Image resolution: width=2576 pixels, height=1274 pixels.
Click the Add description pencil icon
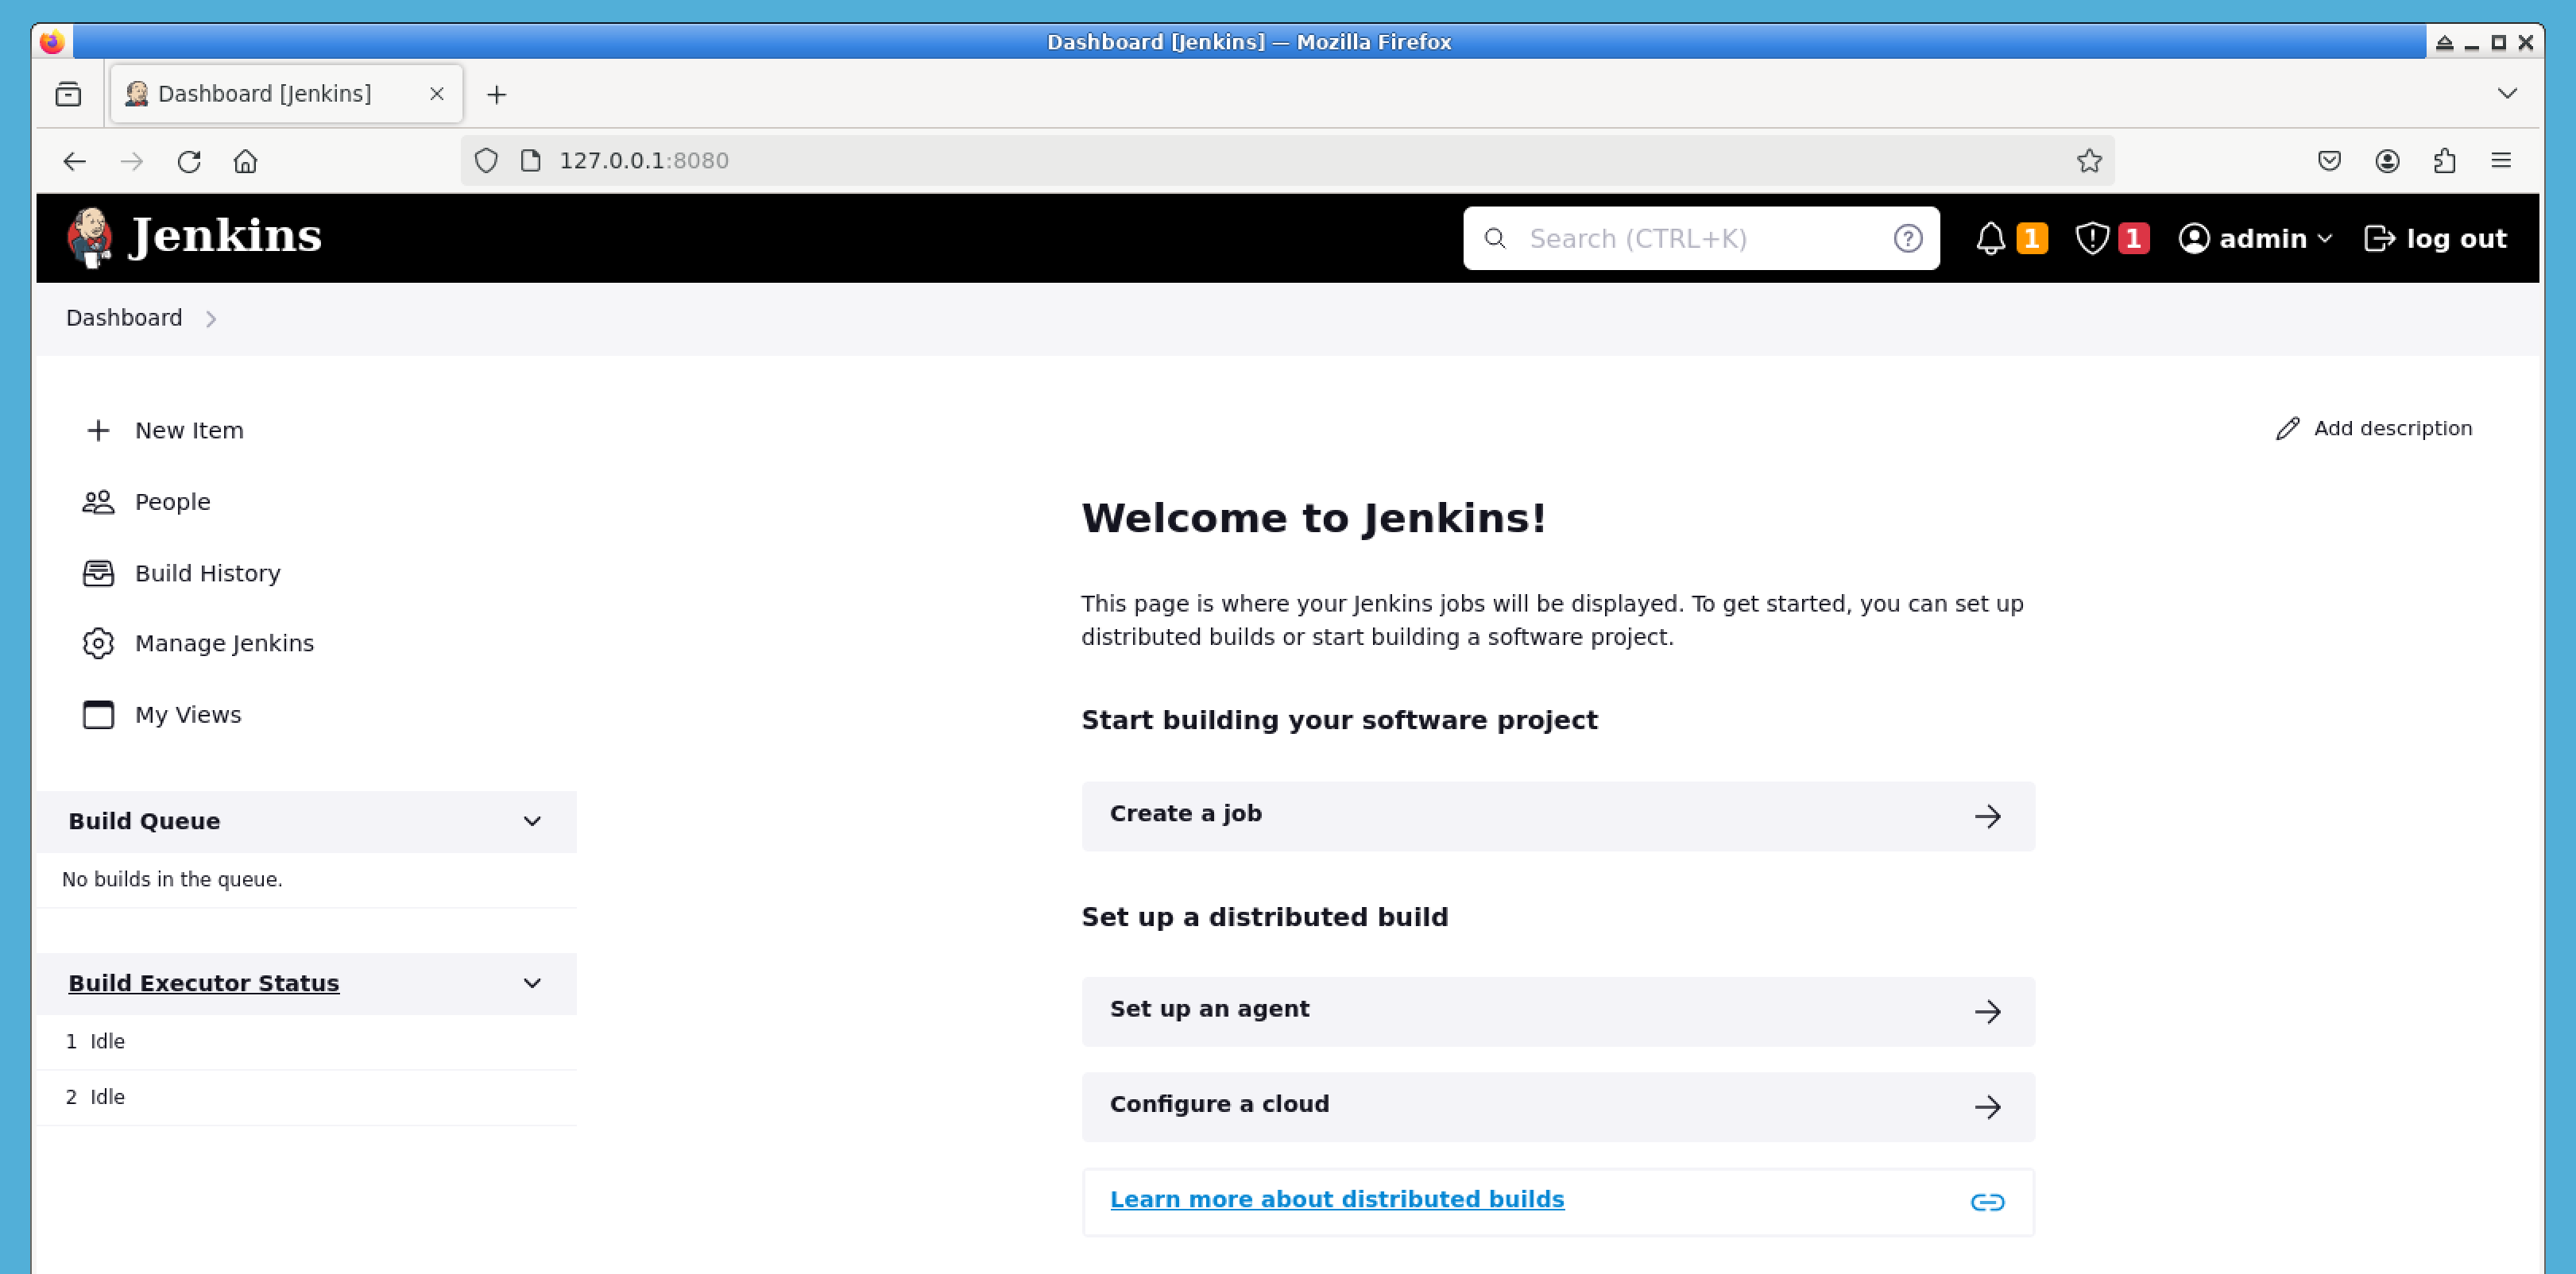pyautogui.click(x=2287, y=429)
